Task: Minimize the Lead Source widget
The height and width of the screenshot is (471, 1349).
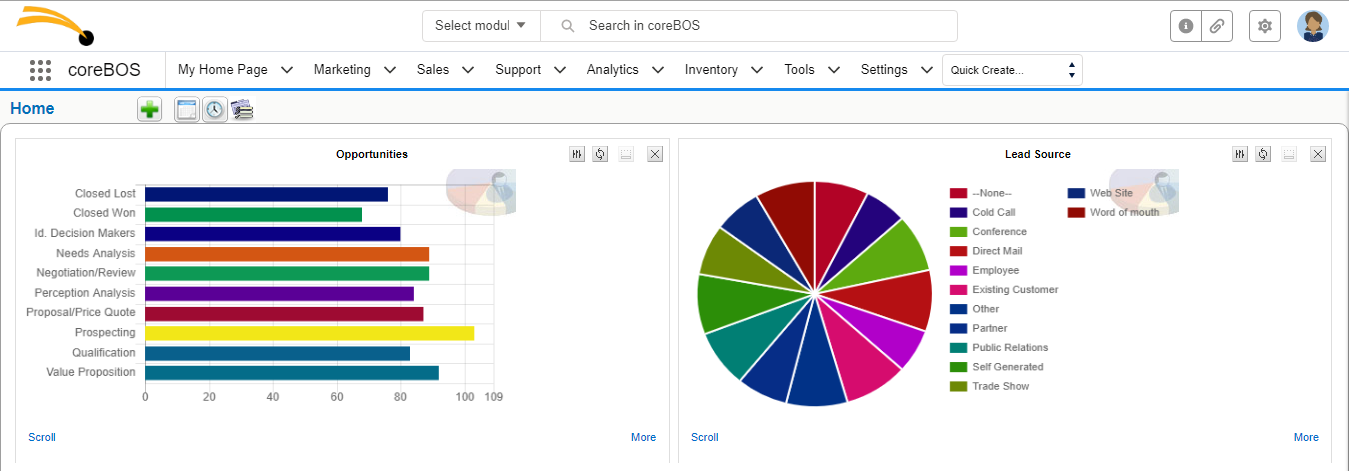Action: point(1289,154)
